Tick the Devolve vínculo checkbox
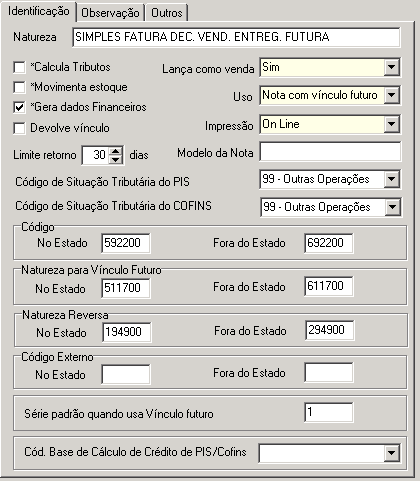 [19, 128]
